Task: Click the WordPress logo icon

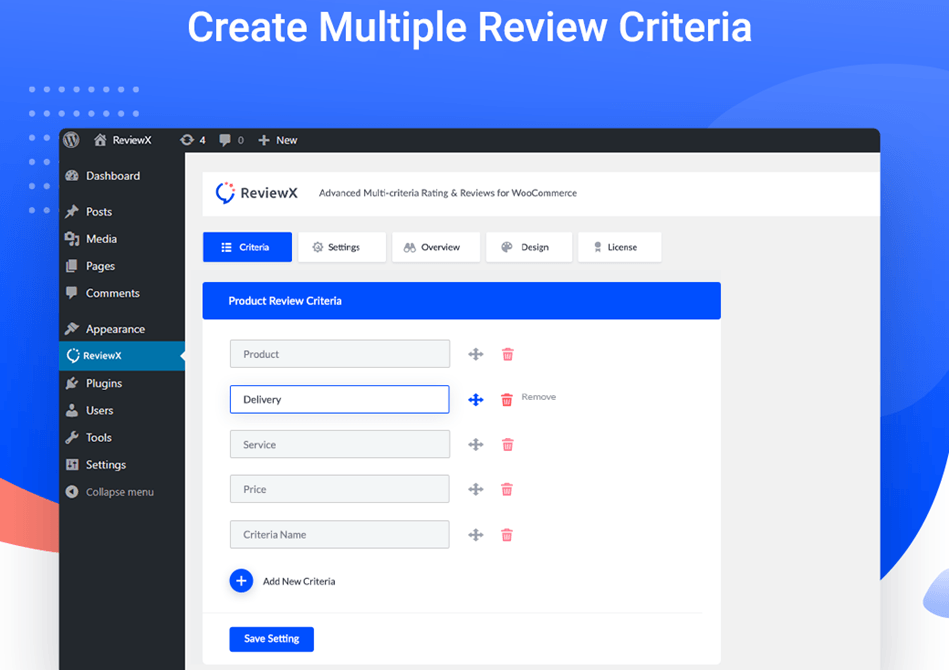Action: tap(71, 140)
